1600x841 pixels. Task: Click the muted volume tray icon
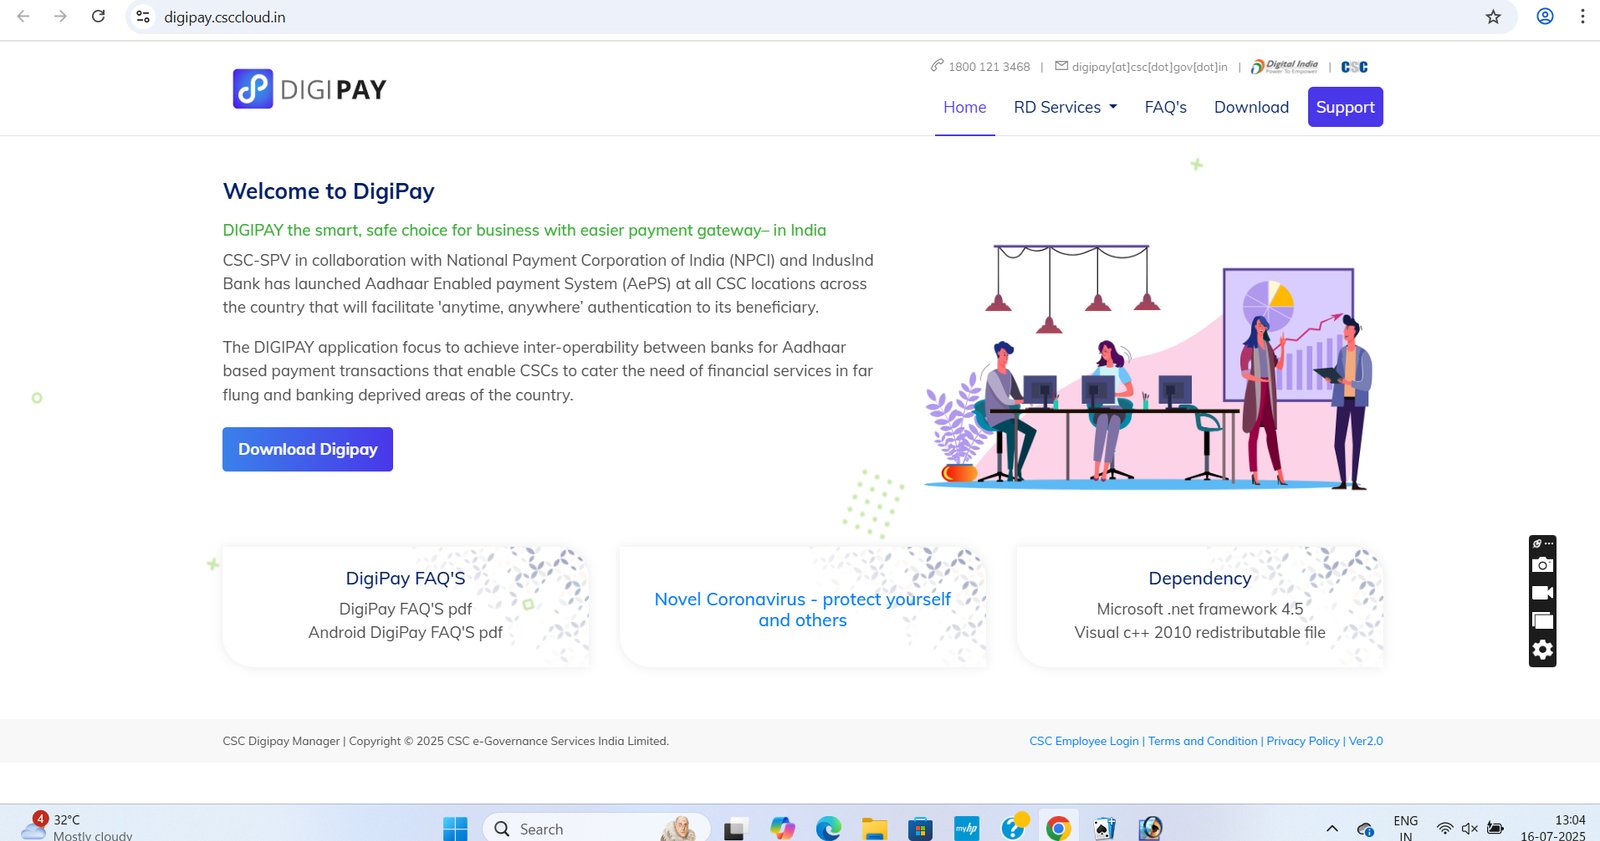click(1469, 828)
